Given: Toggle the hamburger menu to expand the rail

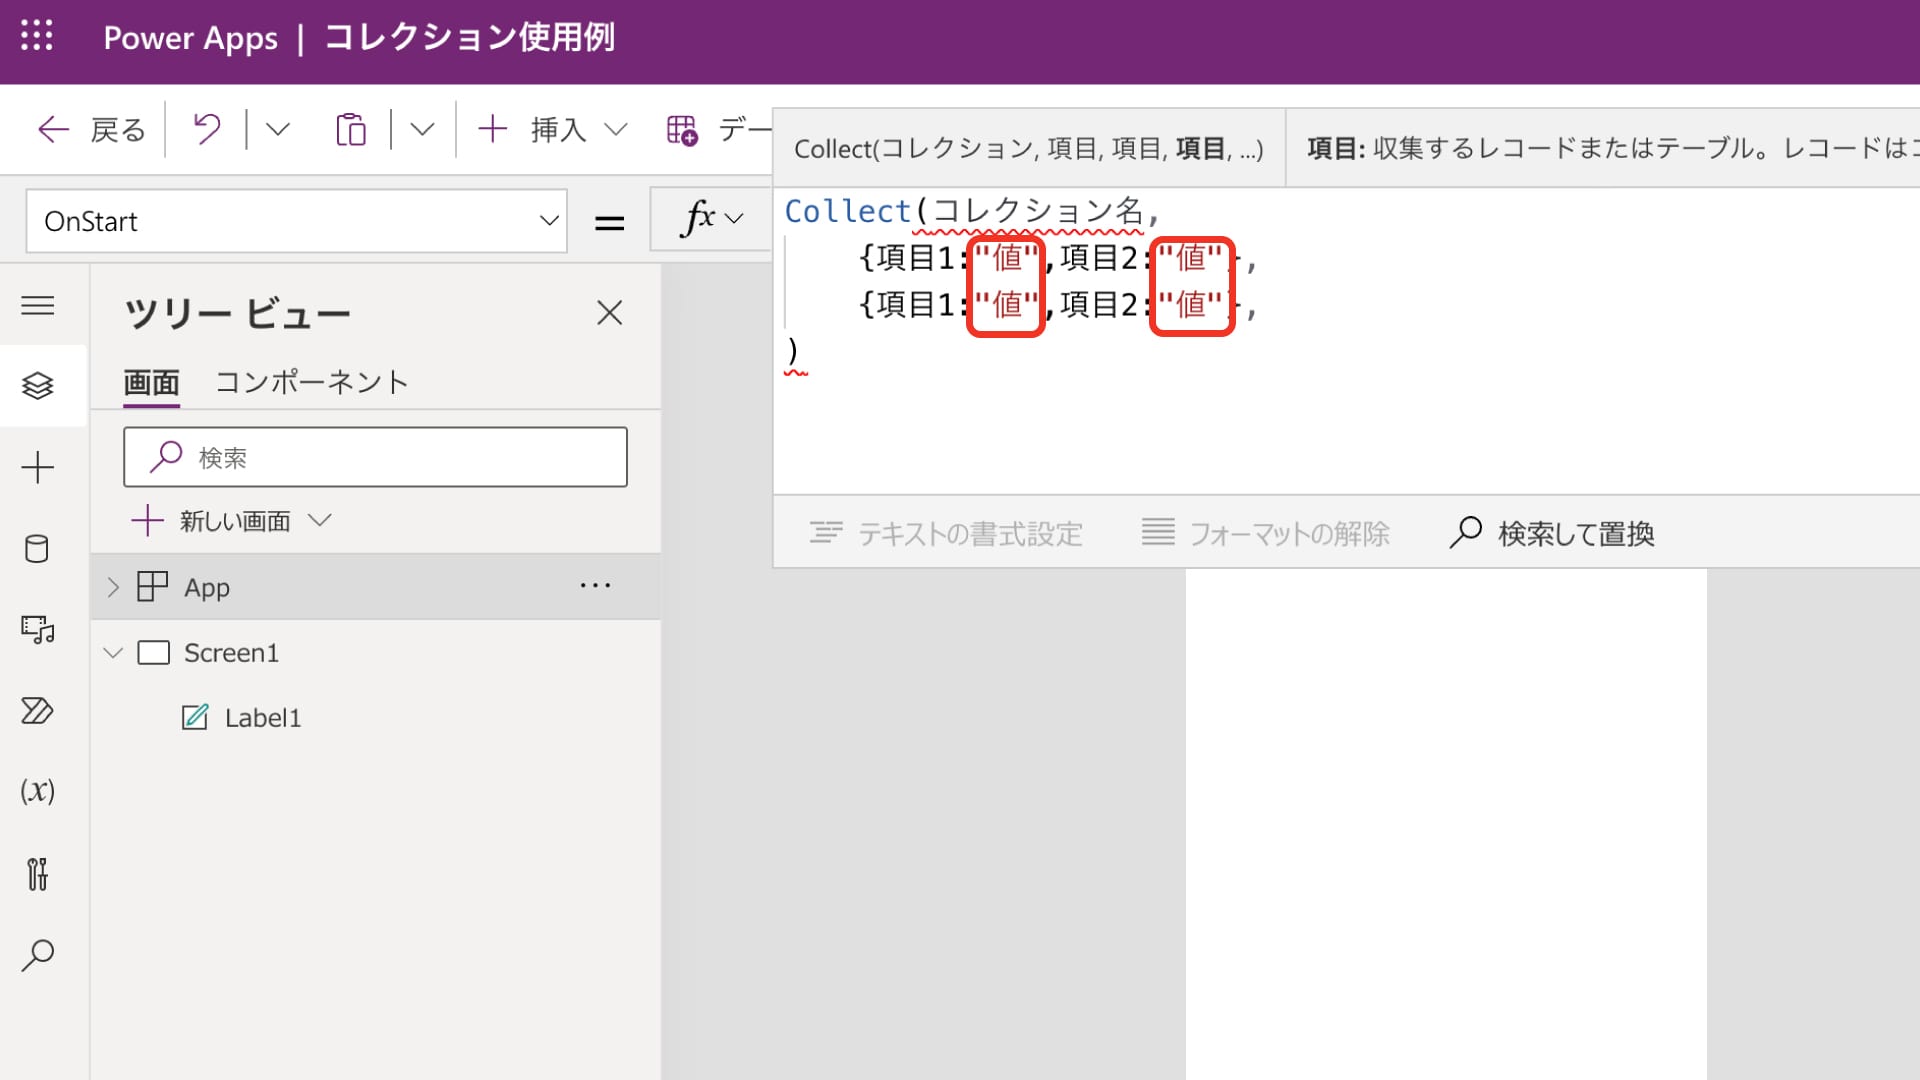Looking at the screenshot, I should (x=38, y=306).
